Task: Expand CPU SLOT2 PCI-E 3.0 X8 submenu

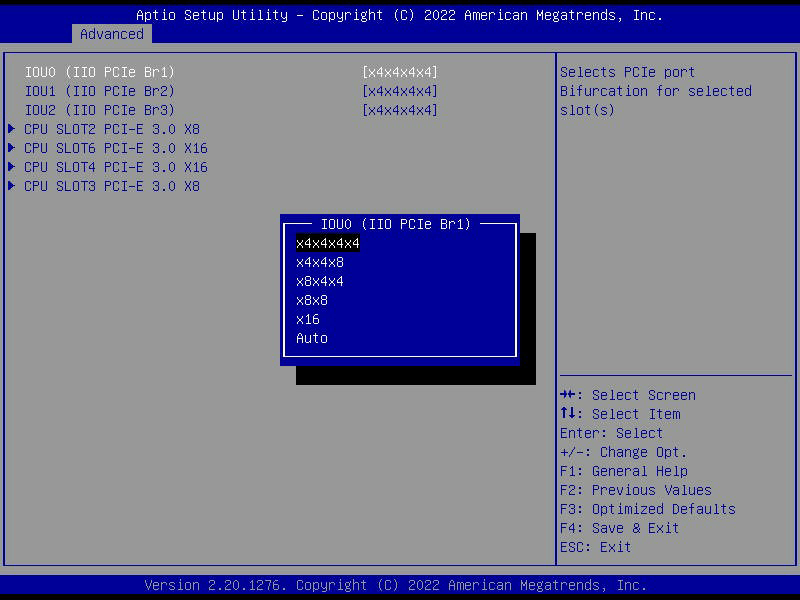Action: coord(111,129)
